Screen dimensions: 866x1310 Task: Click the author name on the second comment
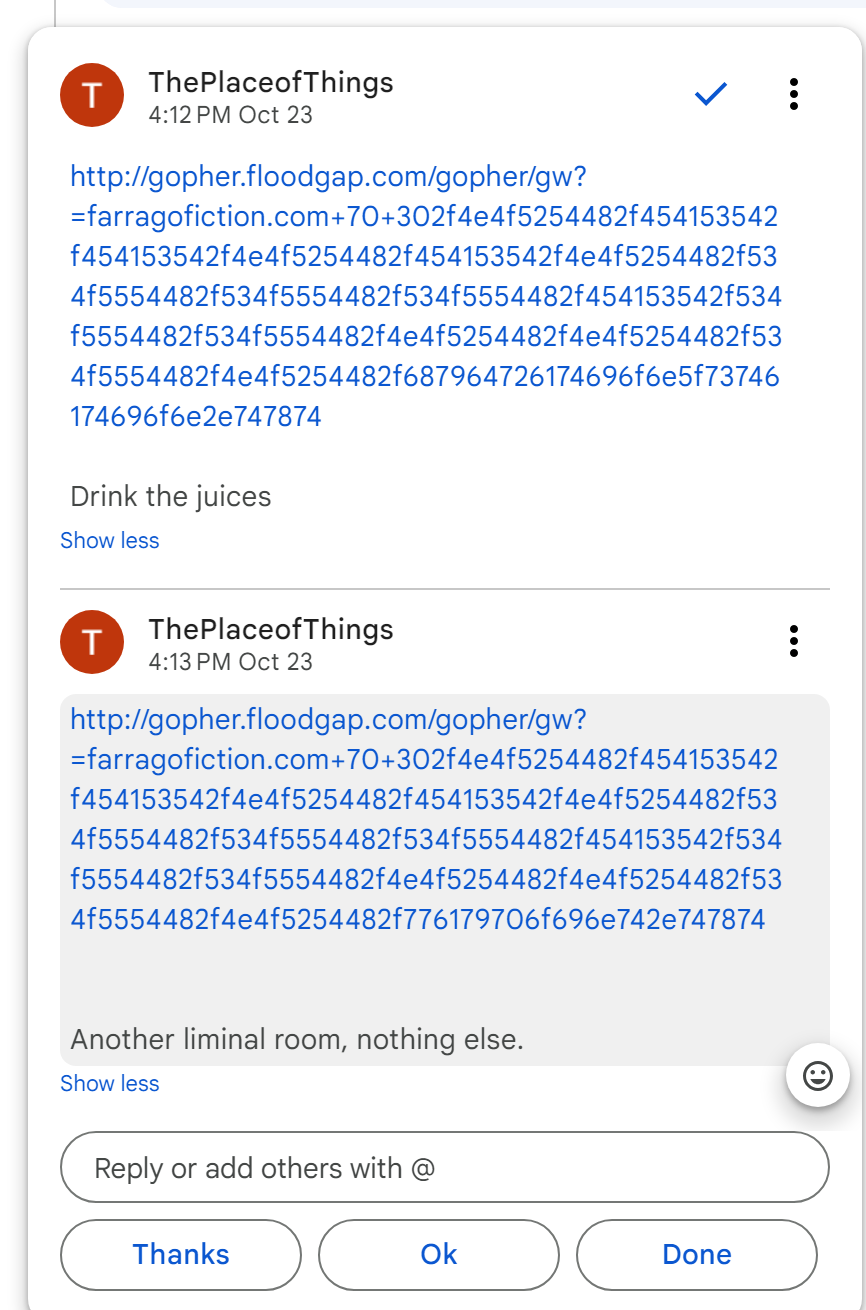point(271,629)
